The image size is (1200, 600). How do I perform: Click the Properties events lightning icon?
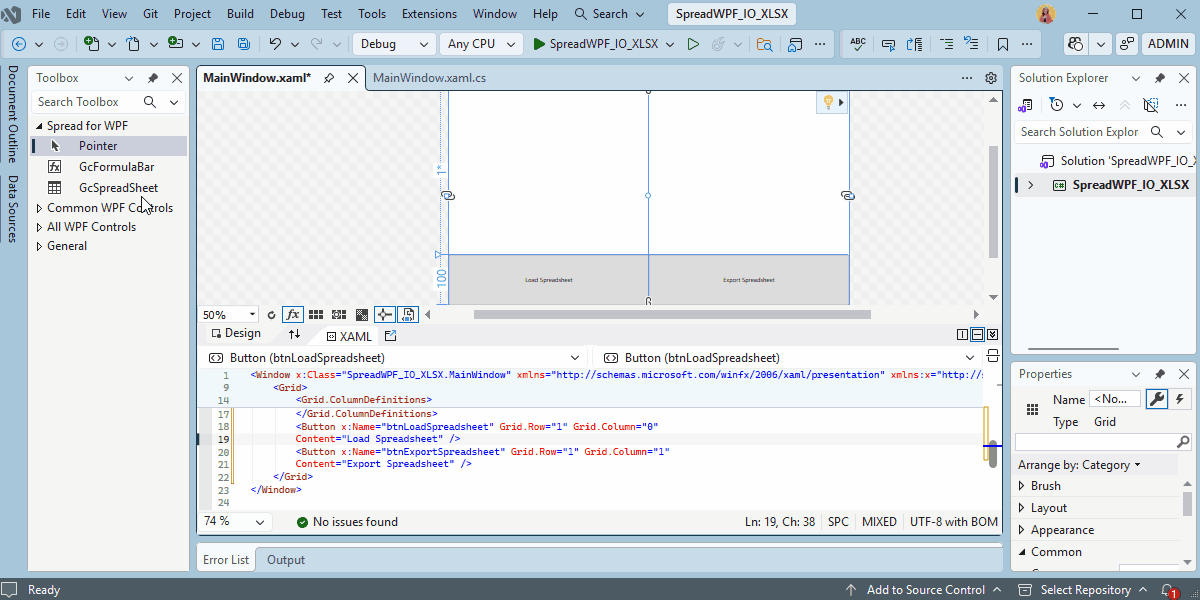1180,399
